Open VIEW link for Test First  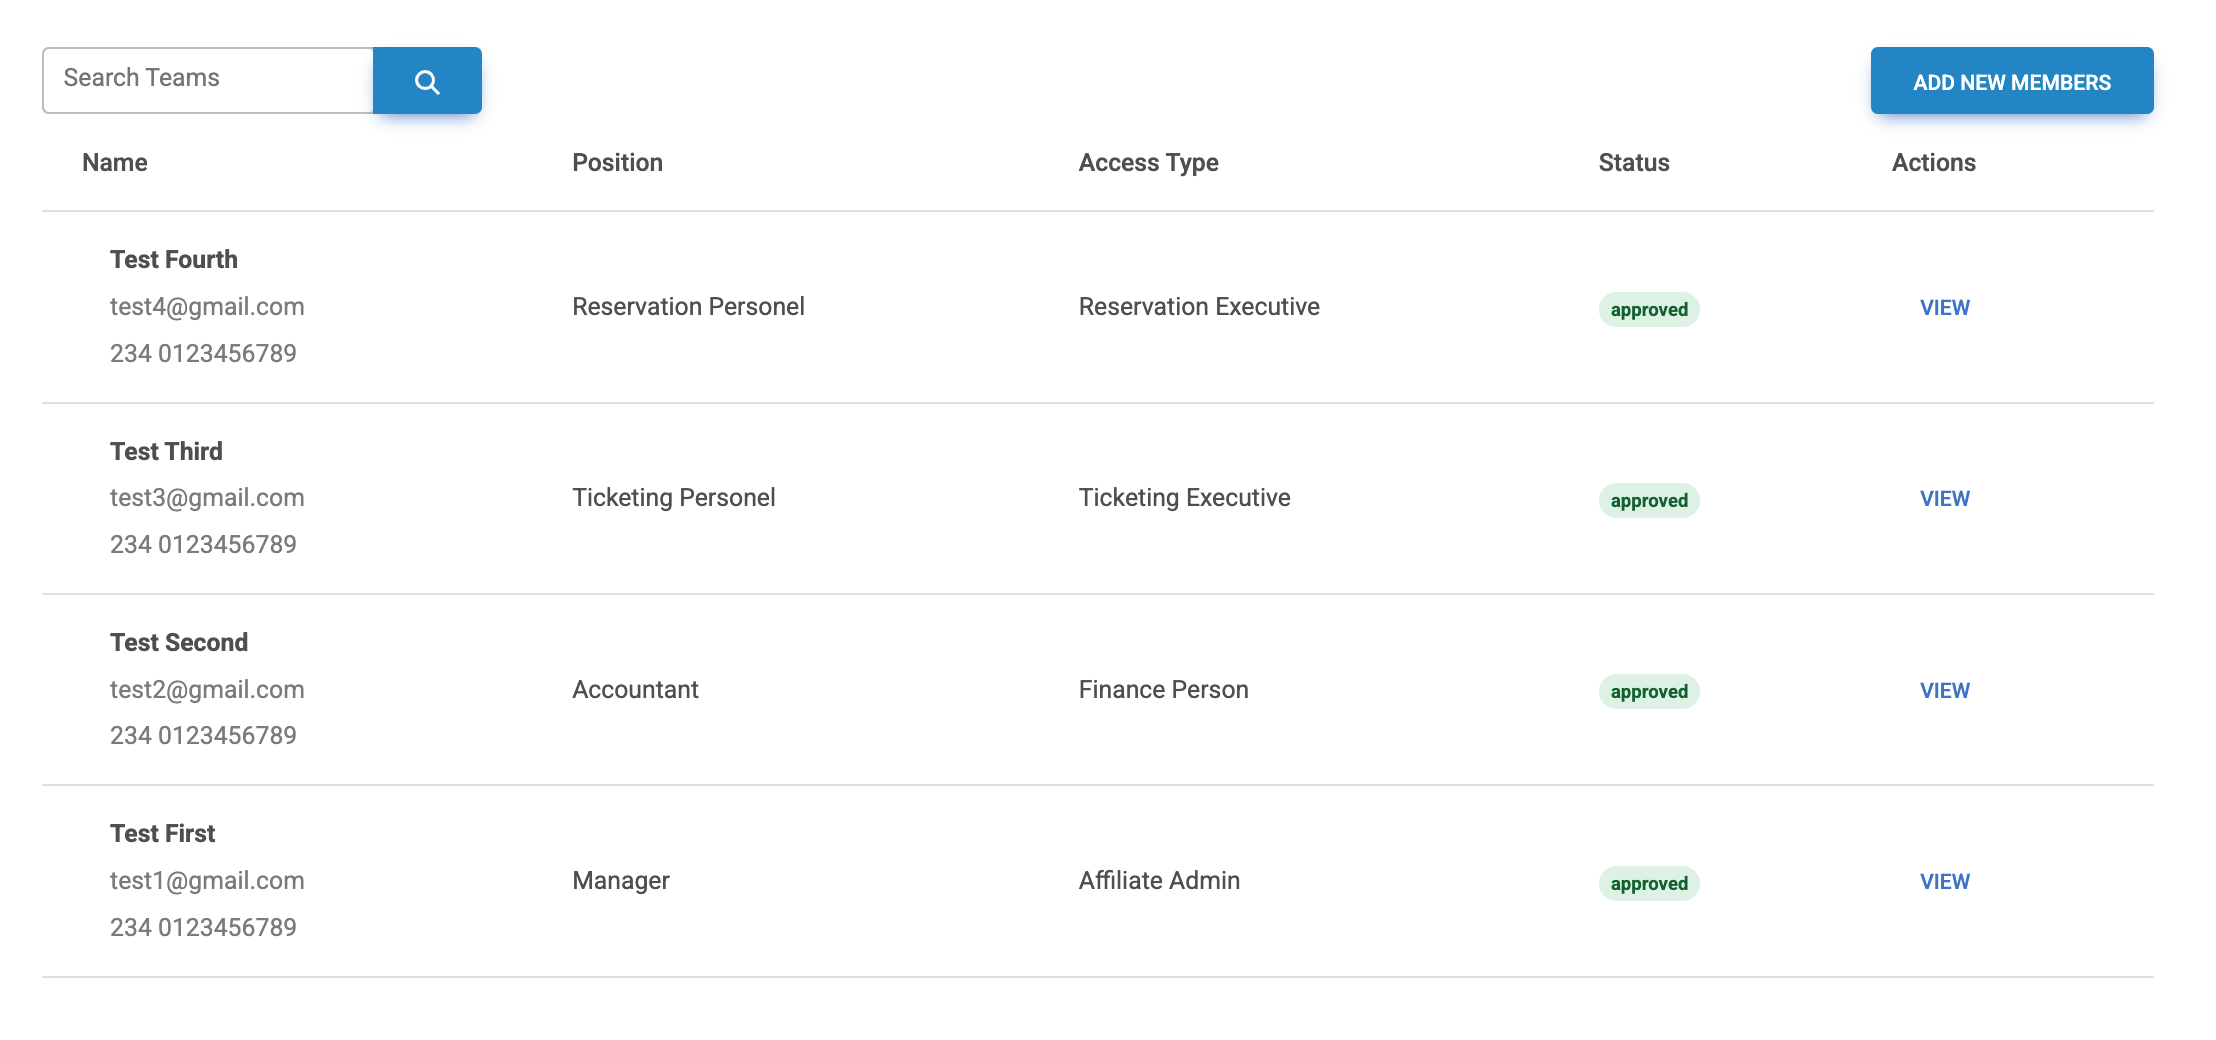tap(1944, 882)
